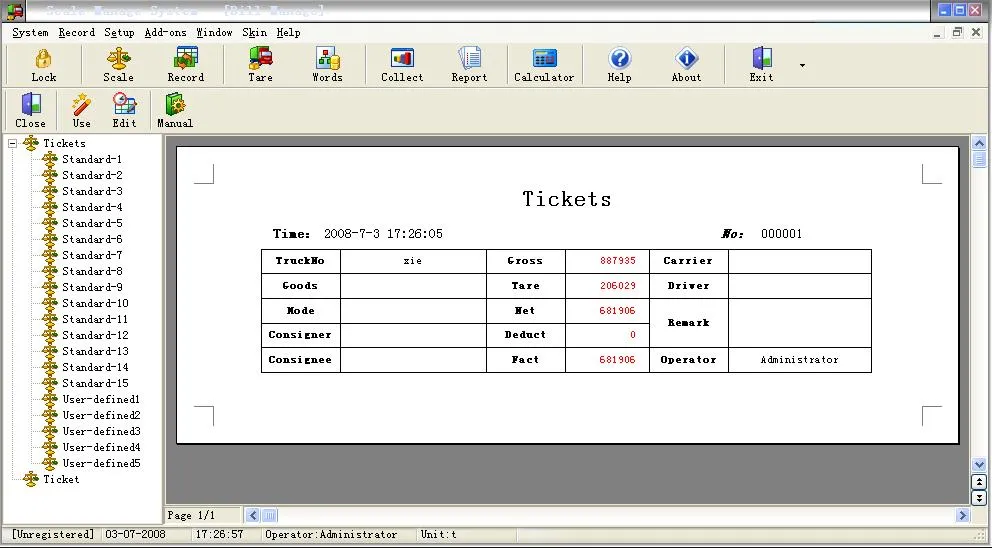This screenshot has width=992, height=548.
Task: Select the bottom Ticket tree node
Action: [60, 479]
